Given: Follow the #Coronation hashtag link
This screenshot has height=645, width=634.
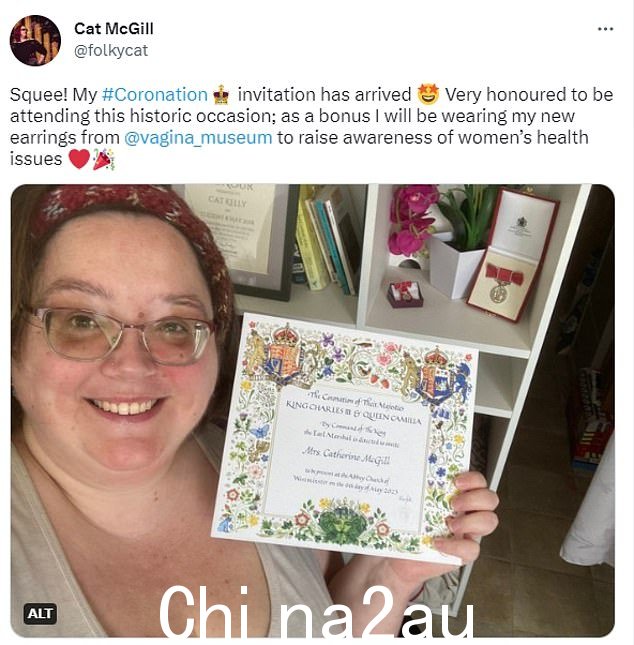Looking at the screenshot, I should coord(154,95).
